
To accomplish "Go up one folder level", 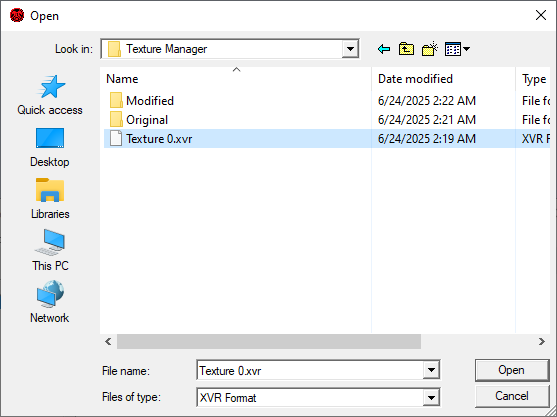I will click(406, 49).
